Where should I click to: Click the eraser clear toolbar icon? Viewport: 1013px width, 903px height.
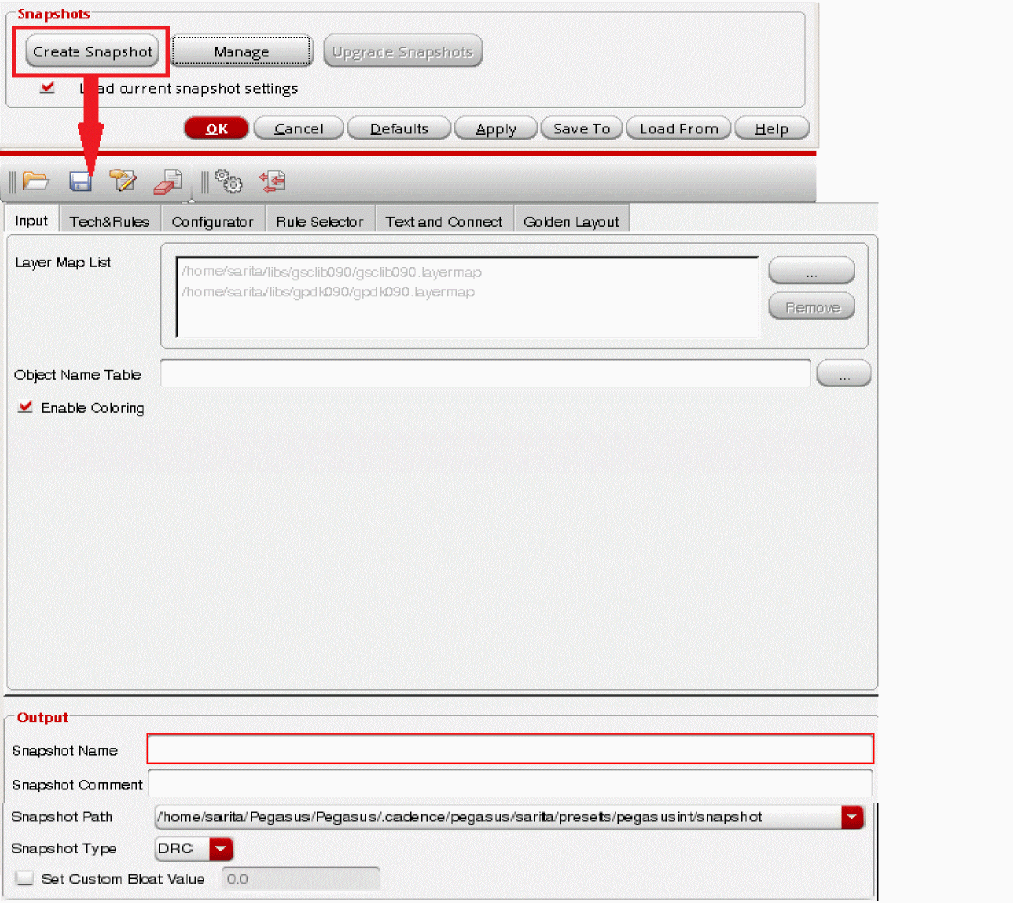click(168, 182)
